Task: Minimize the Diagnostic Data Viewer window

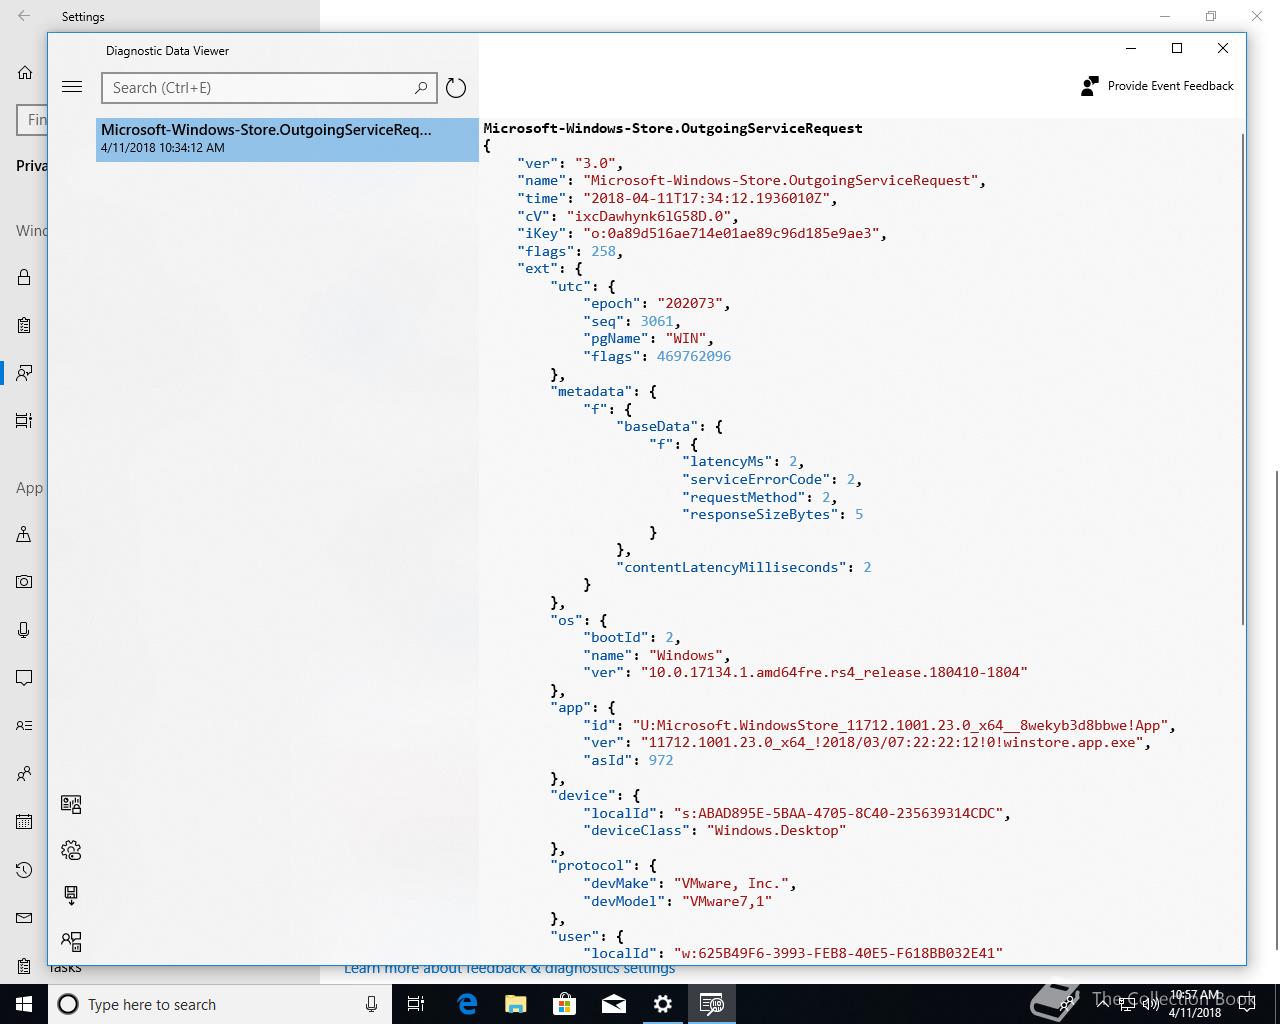Action: pos(1131,48)
